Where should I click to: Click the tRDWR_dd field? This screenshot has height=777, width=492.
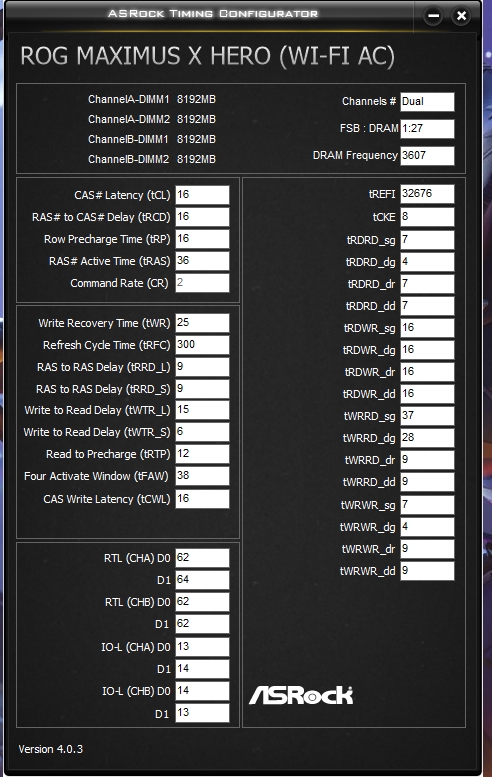coord(427,394)
